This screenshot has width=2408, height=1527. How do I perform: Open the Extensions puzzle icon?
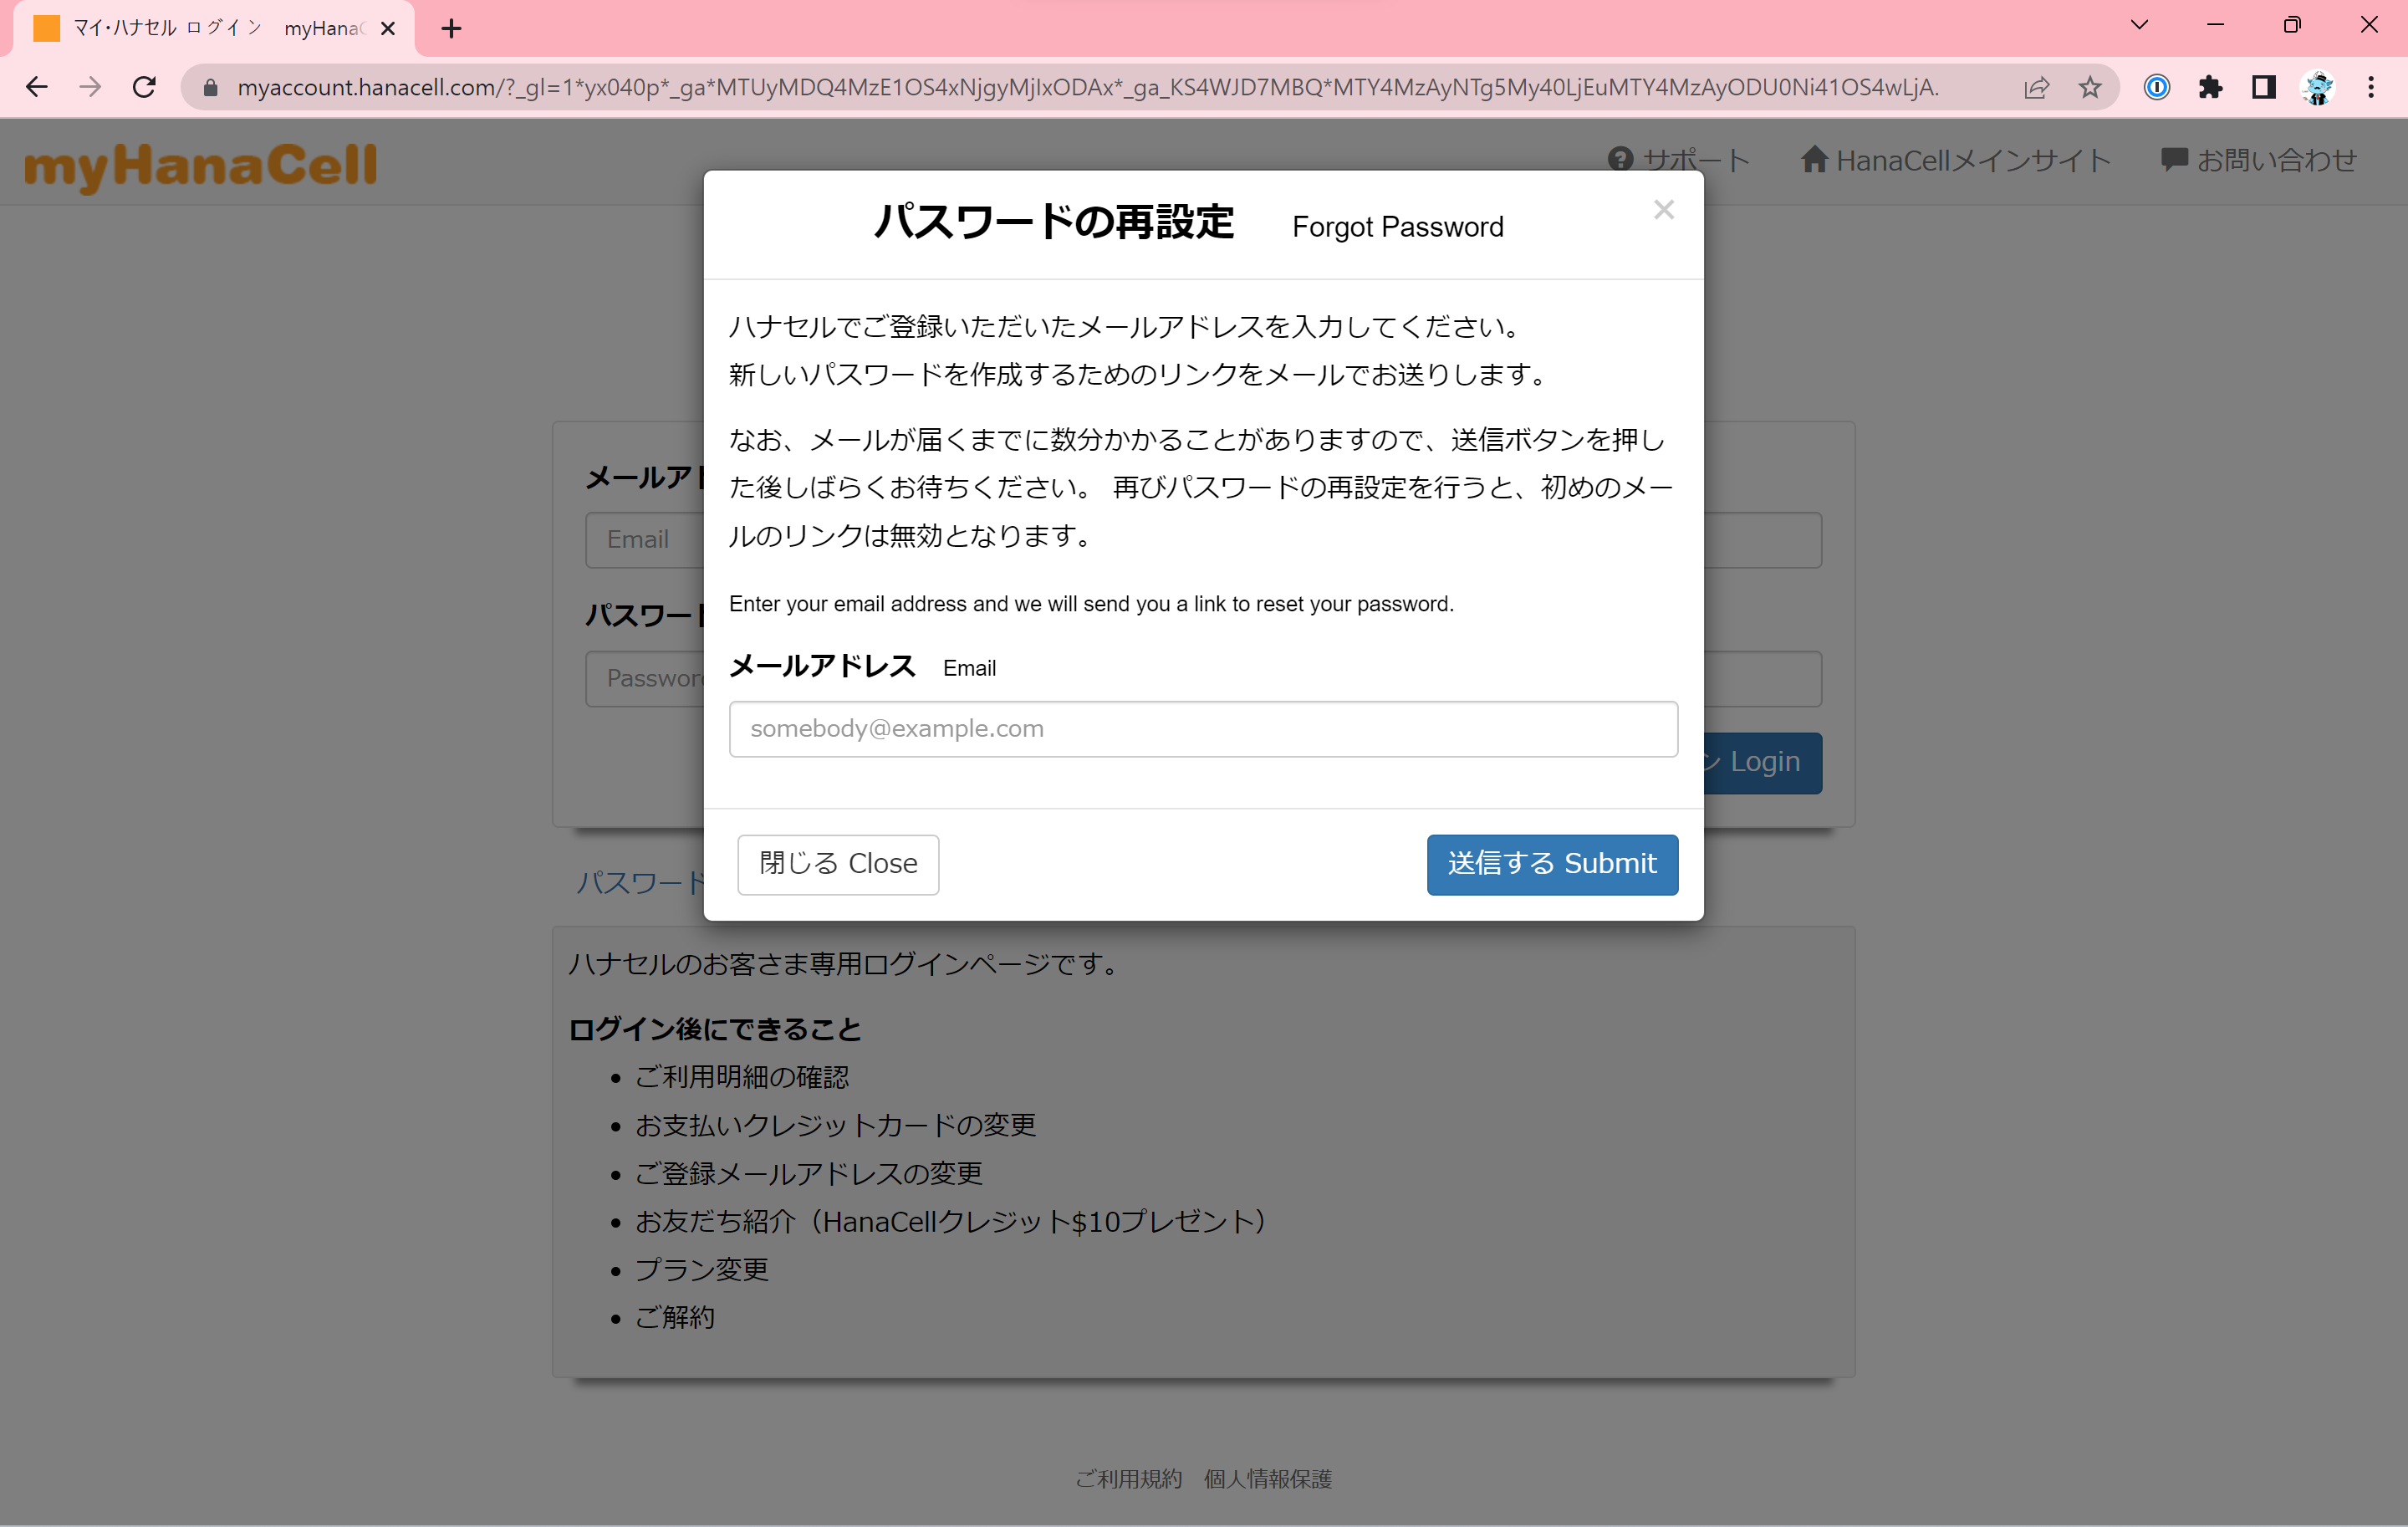[x=2210, y=87]
